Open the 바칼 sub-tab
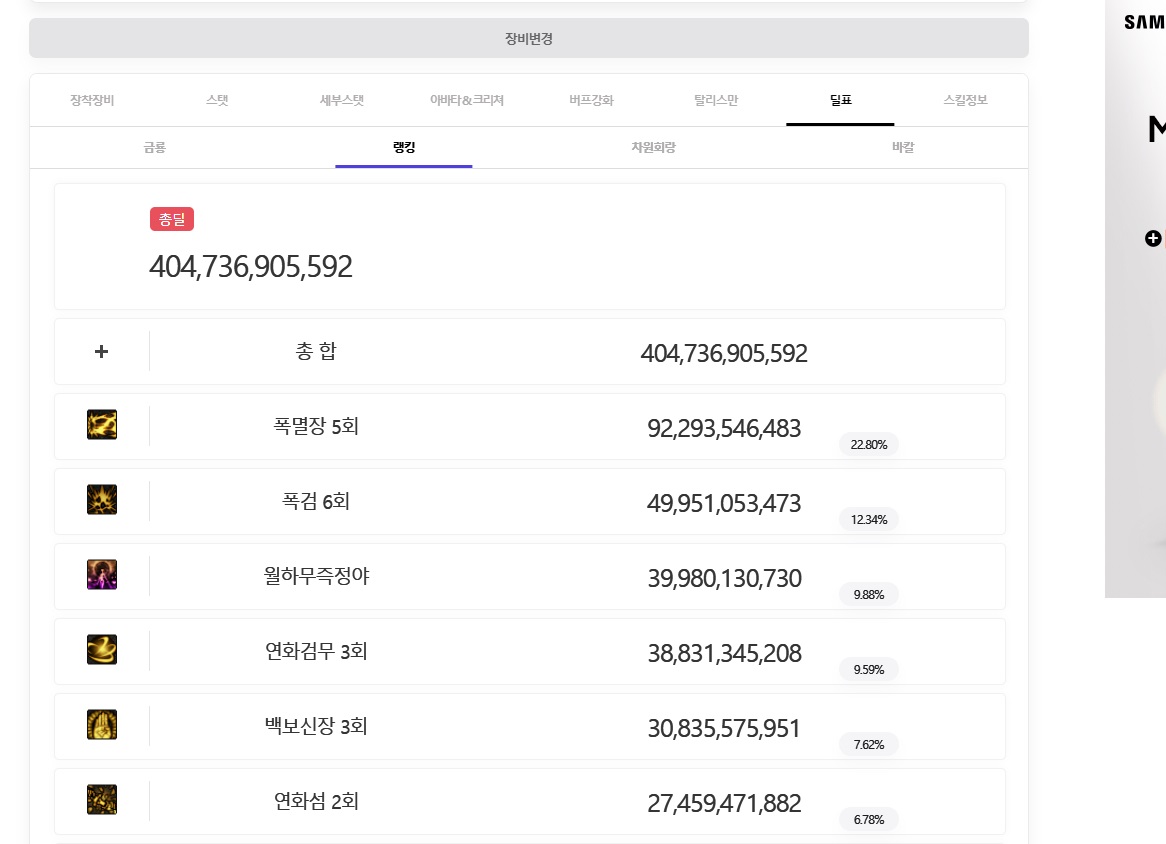The height and width of the screenshot is (844, 1166). [902, 148]
